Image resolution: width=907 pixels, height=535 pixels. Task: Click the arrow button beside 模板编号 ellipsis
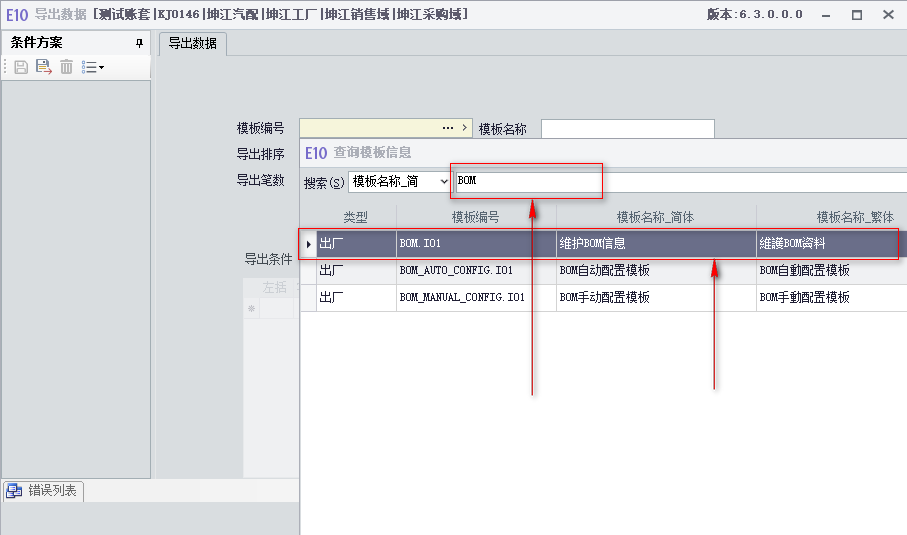[464, 128]
